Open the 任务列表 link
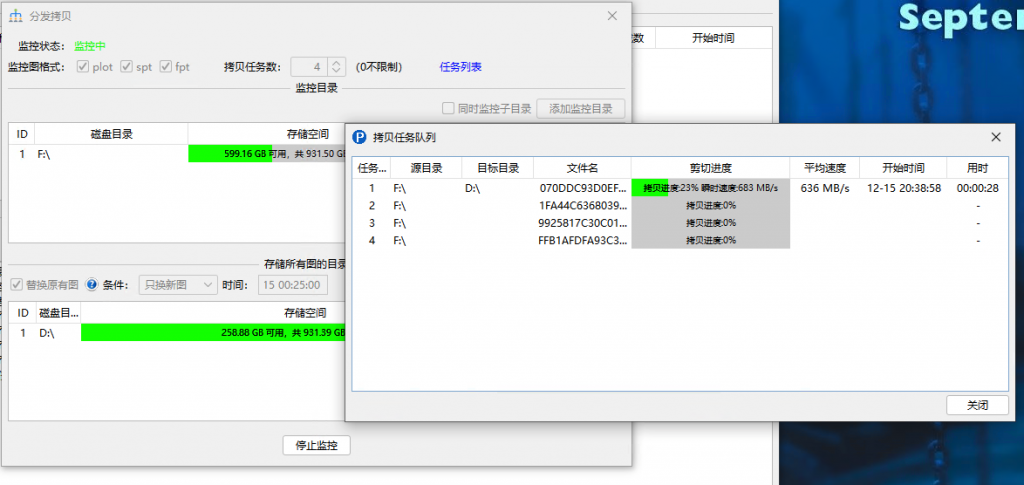 pos(460,67)
